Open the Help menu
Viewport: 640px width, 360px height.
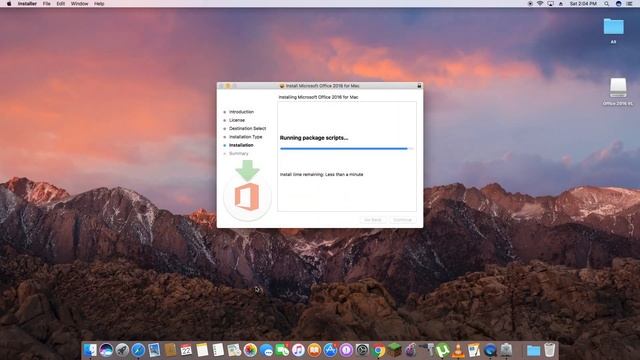click(x=99, y=4)
